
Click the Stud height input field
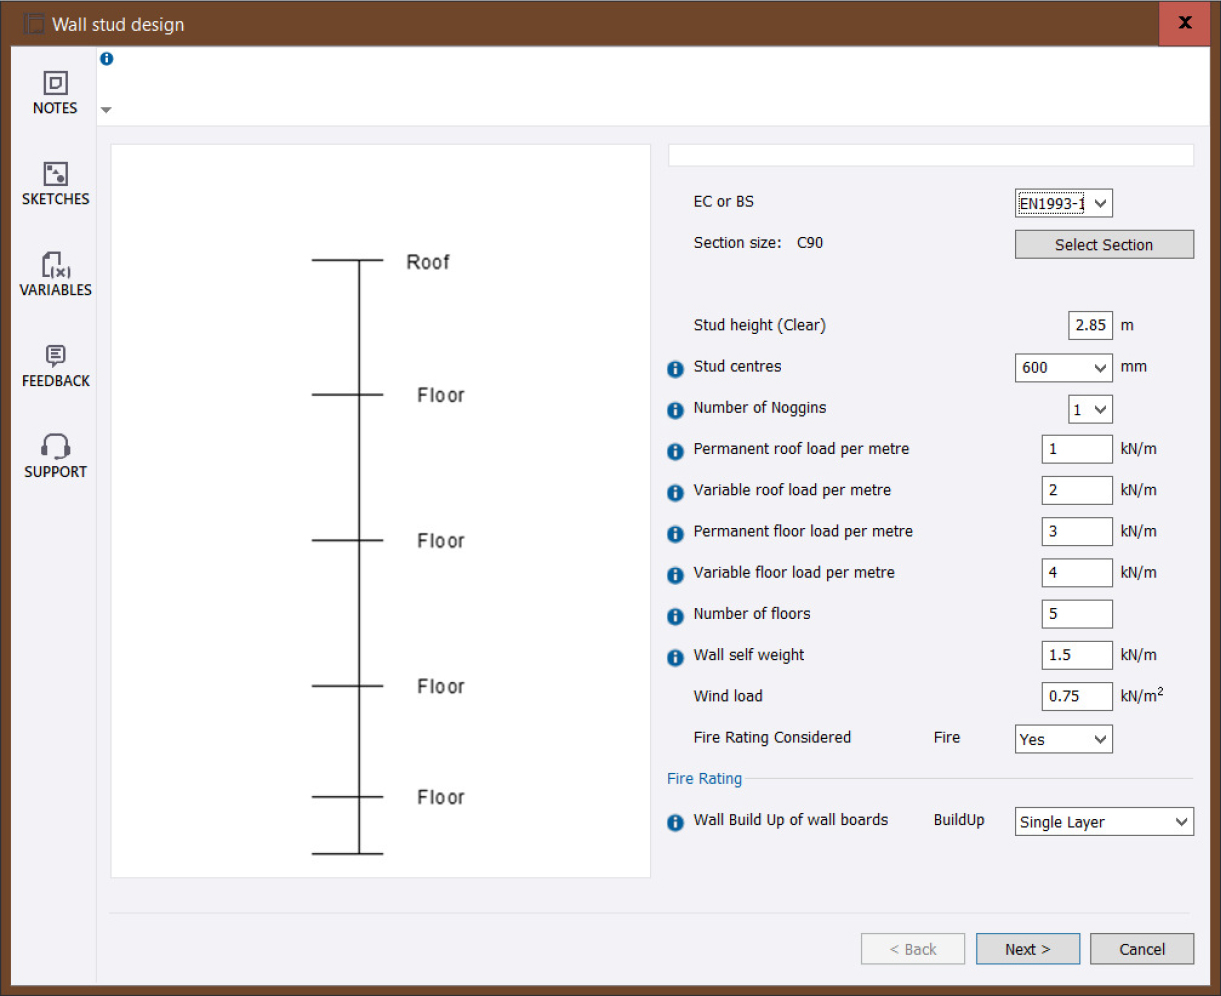click(x=1089, y=326)
